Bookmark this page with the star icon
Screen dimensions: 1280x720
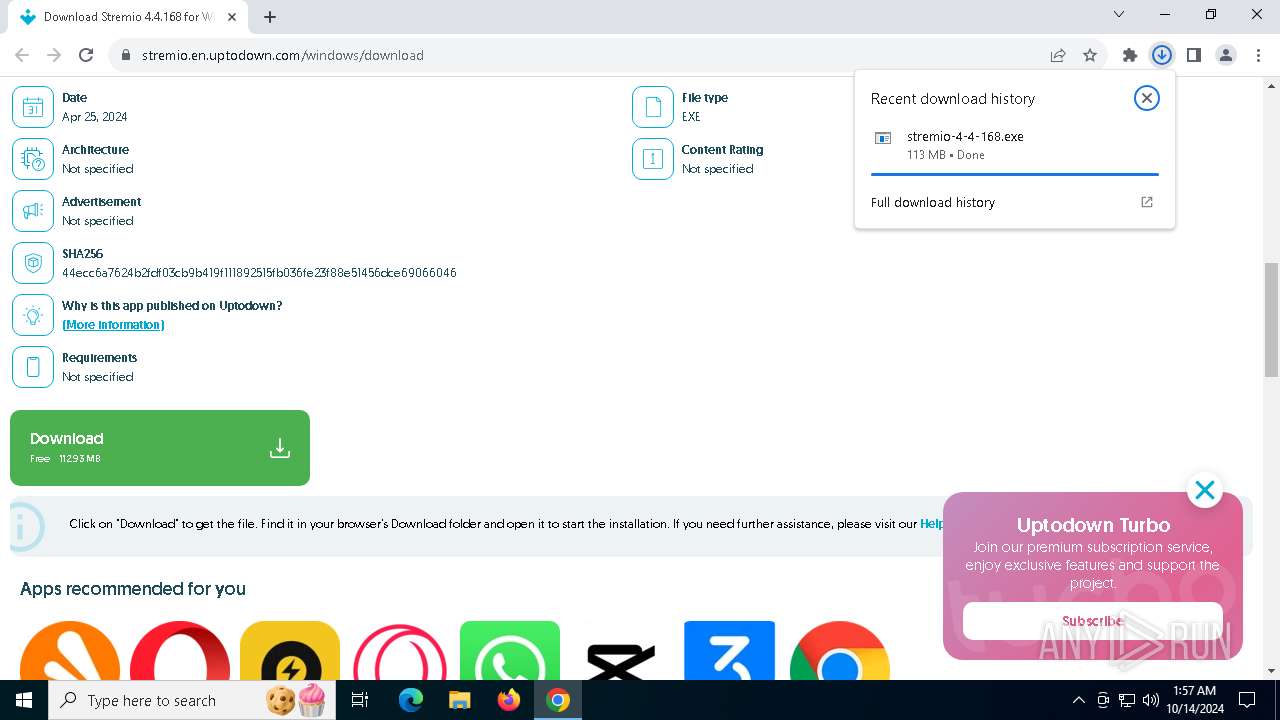pyautogui.click(x=1090, y=55)
